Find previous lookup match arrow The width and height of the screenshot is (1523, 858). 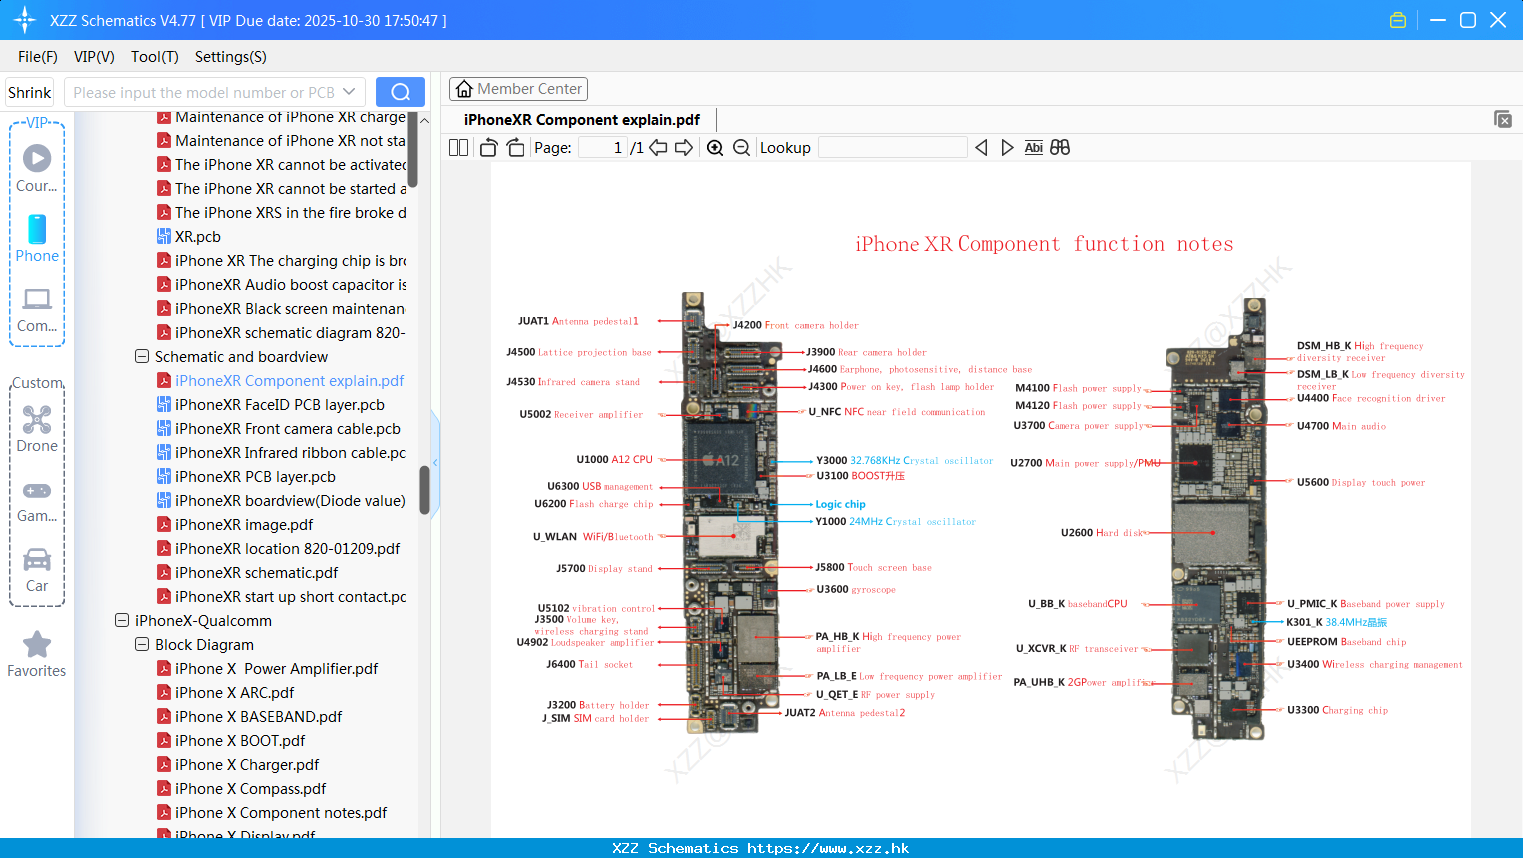click(981, 148)
